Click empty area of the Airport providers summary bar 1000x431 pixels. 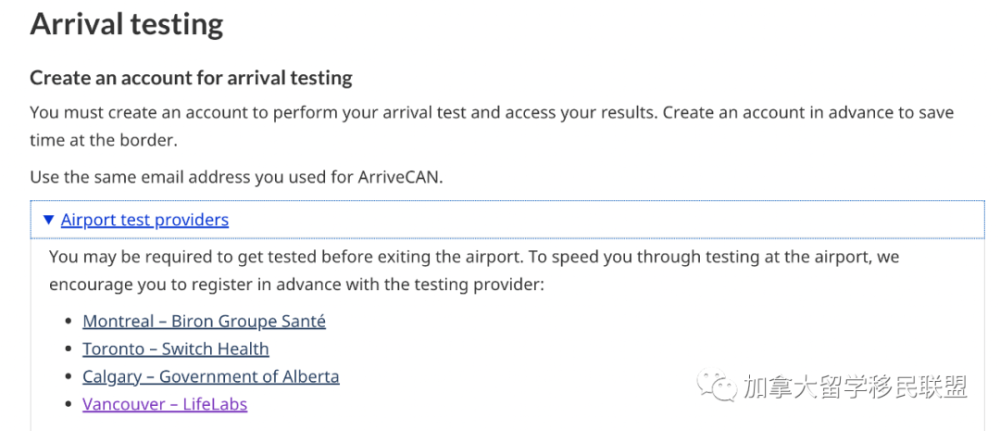[x=606, y=221]
